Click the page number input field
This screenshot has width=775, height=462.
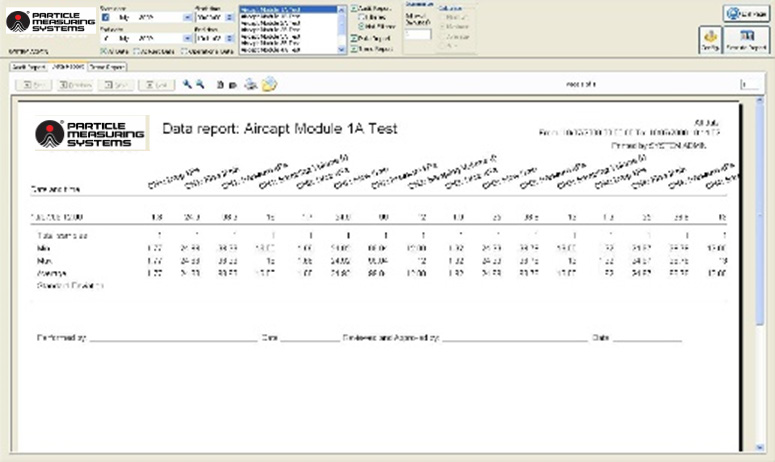point(749,85)
